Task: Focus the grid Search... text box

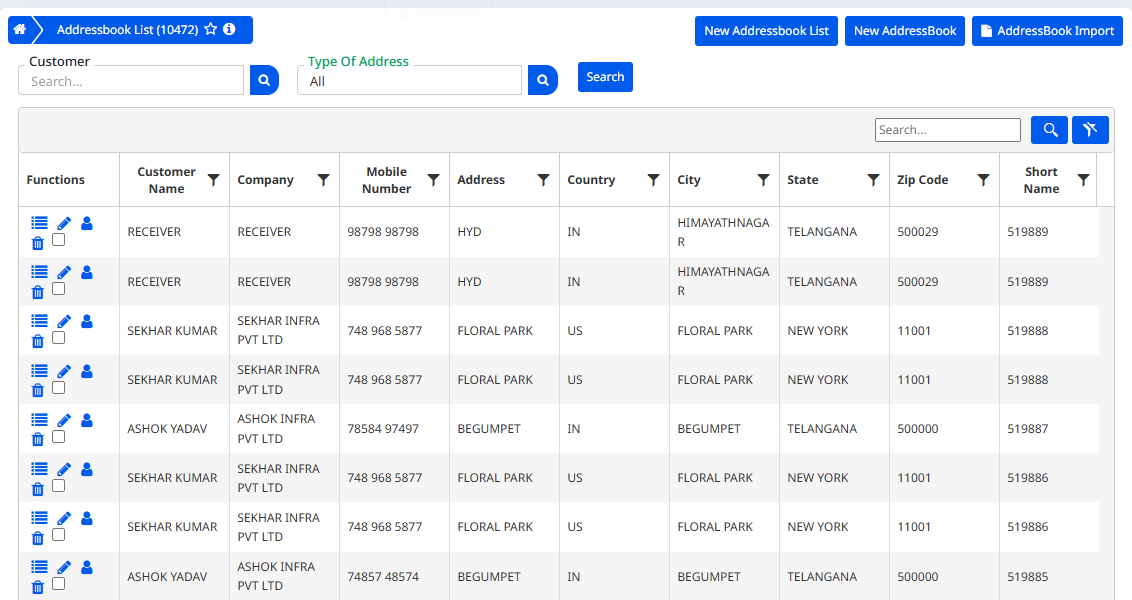Action: point(948,130)
